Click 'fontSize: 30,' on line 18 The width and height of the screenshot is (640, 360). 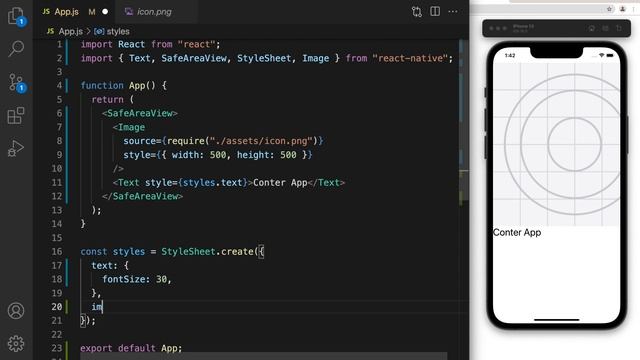coord(137,279)
